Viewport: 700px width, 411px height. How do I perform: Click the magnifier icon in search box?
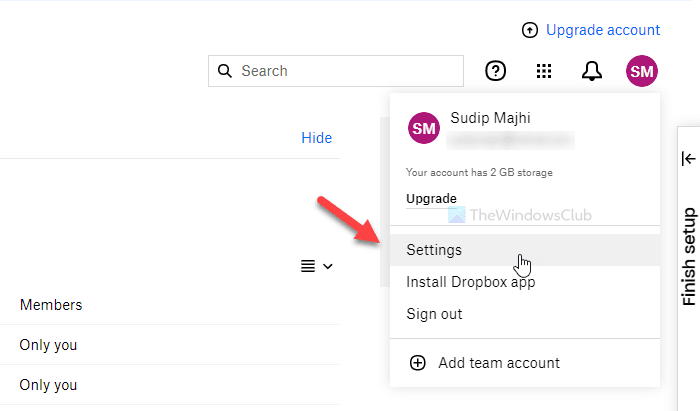point(225,71)
